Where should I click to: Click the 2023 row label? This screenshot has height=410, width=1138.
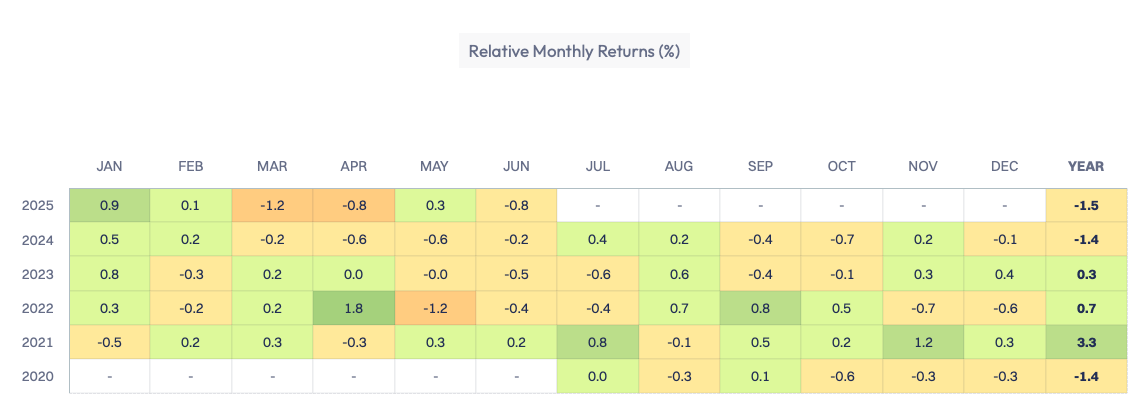[36, 274]
